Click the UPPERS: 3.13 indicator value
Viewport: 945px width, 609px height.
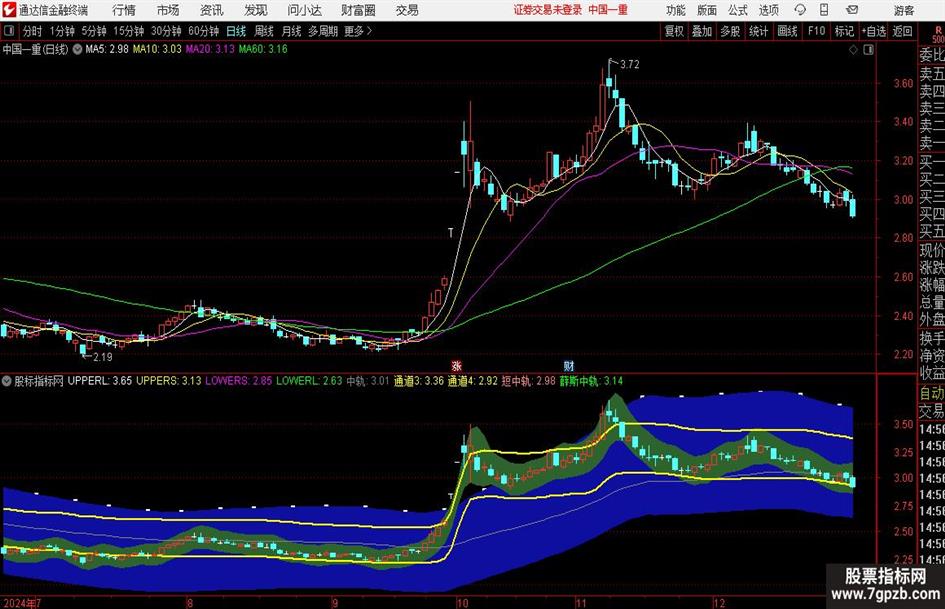pos(169,381)
